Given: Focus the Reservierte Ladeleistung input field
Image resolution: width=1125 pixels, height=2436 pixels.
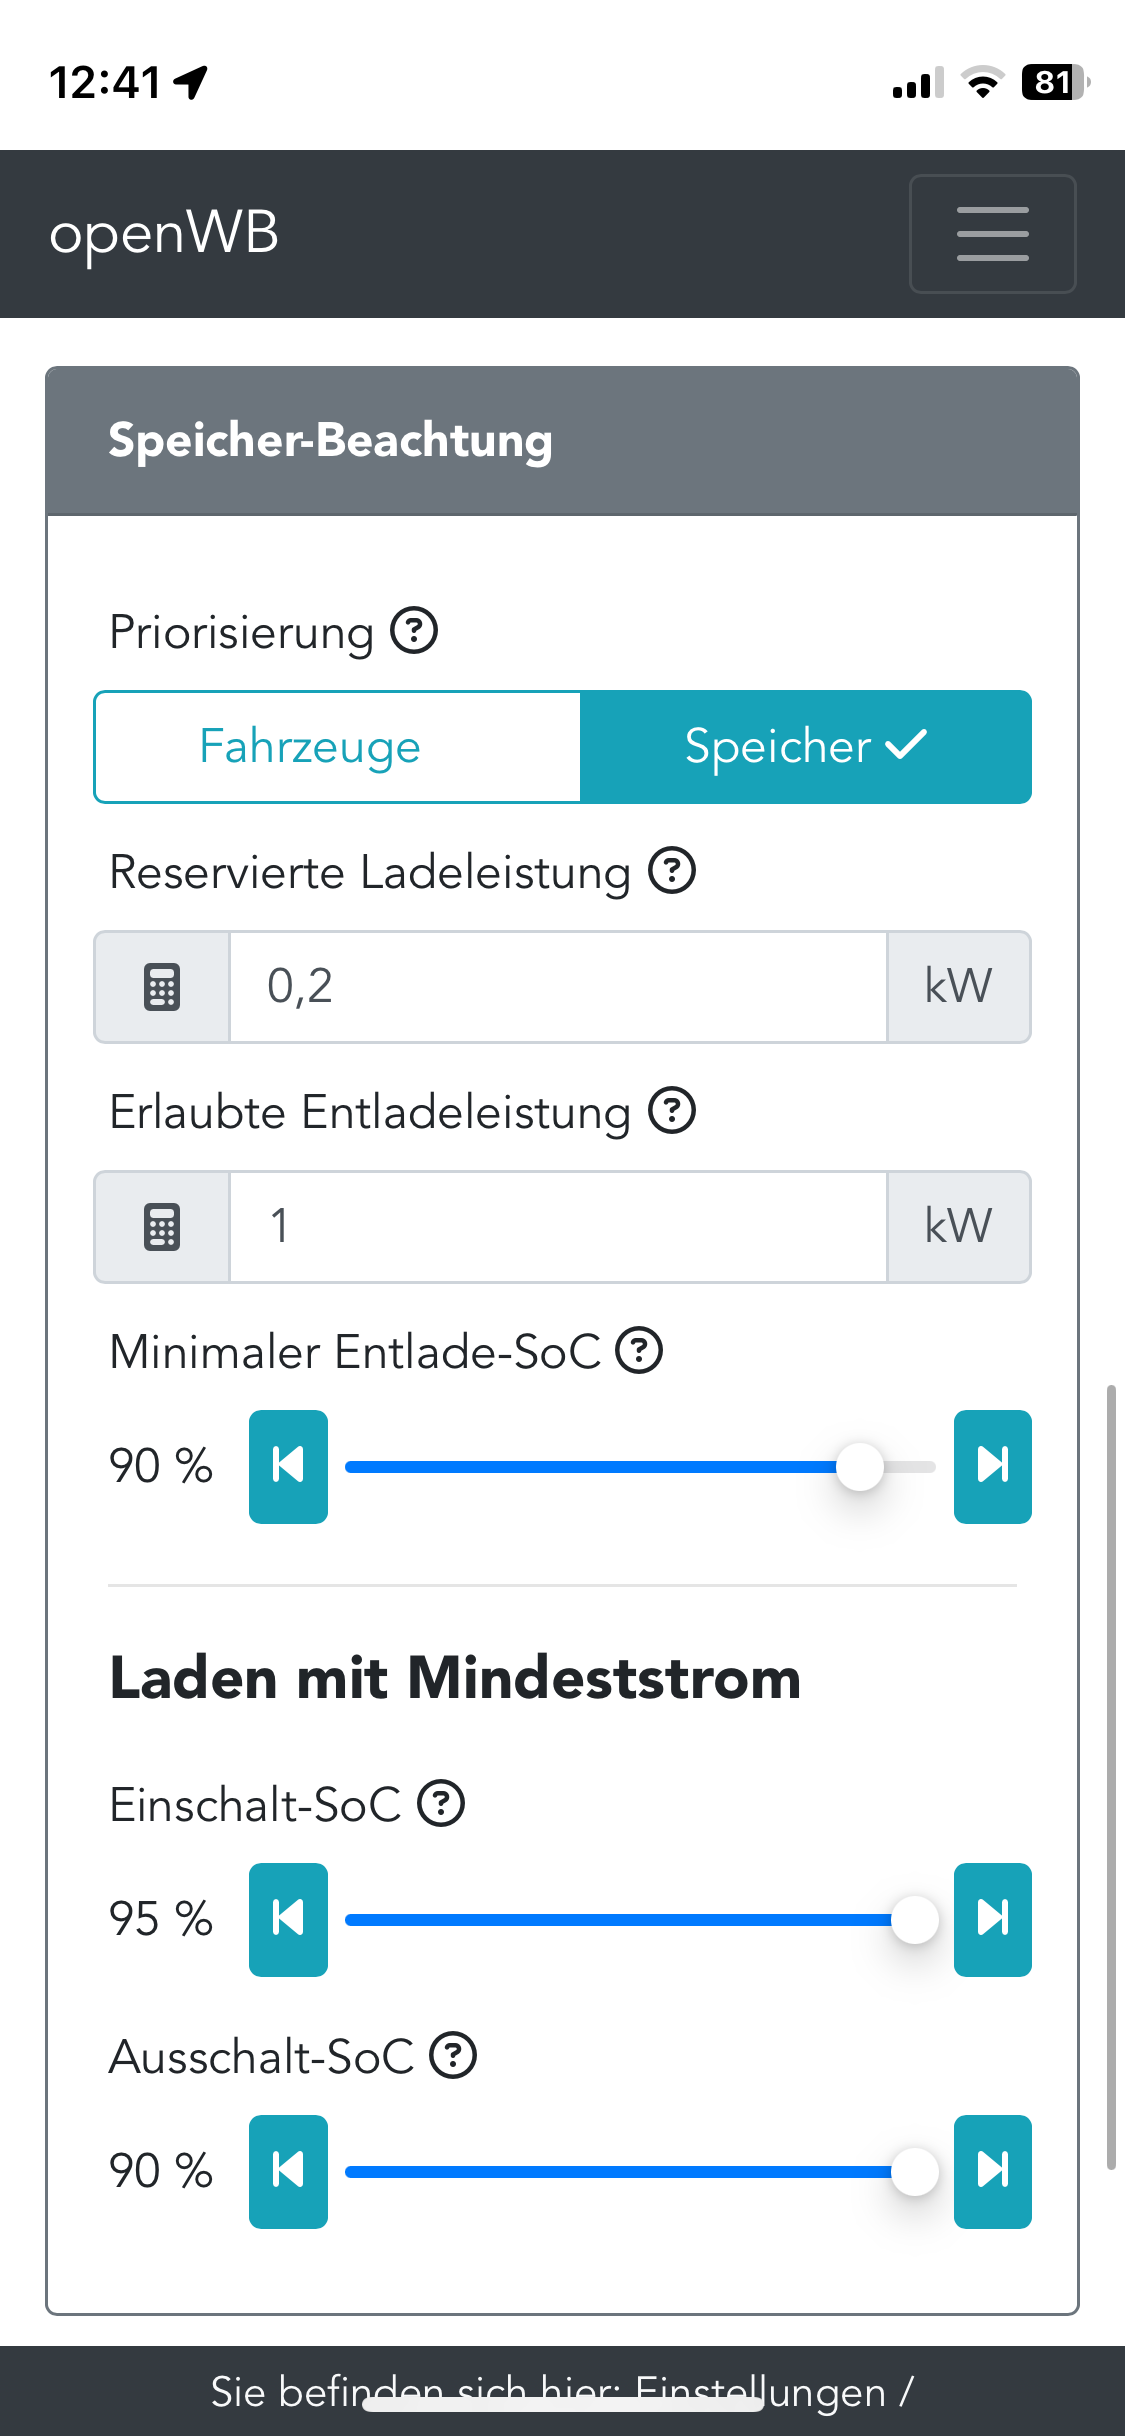Looking at the screenshot, I should pos(558,987).
